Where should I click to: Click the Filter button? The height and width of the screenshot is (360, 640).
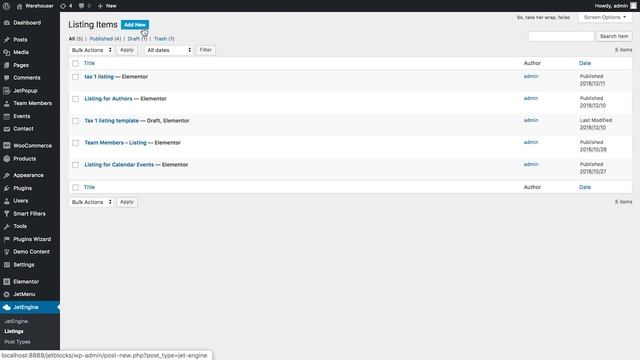(206, 50)
